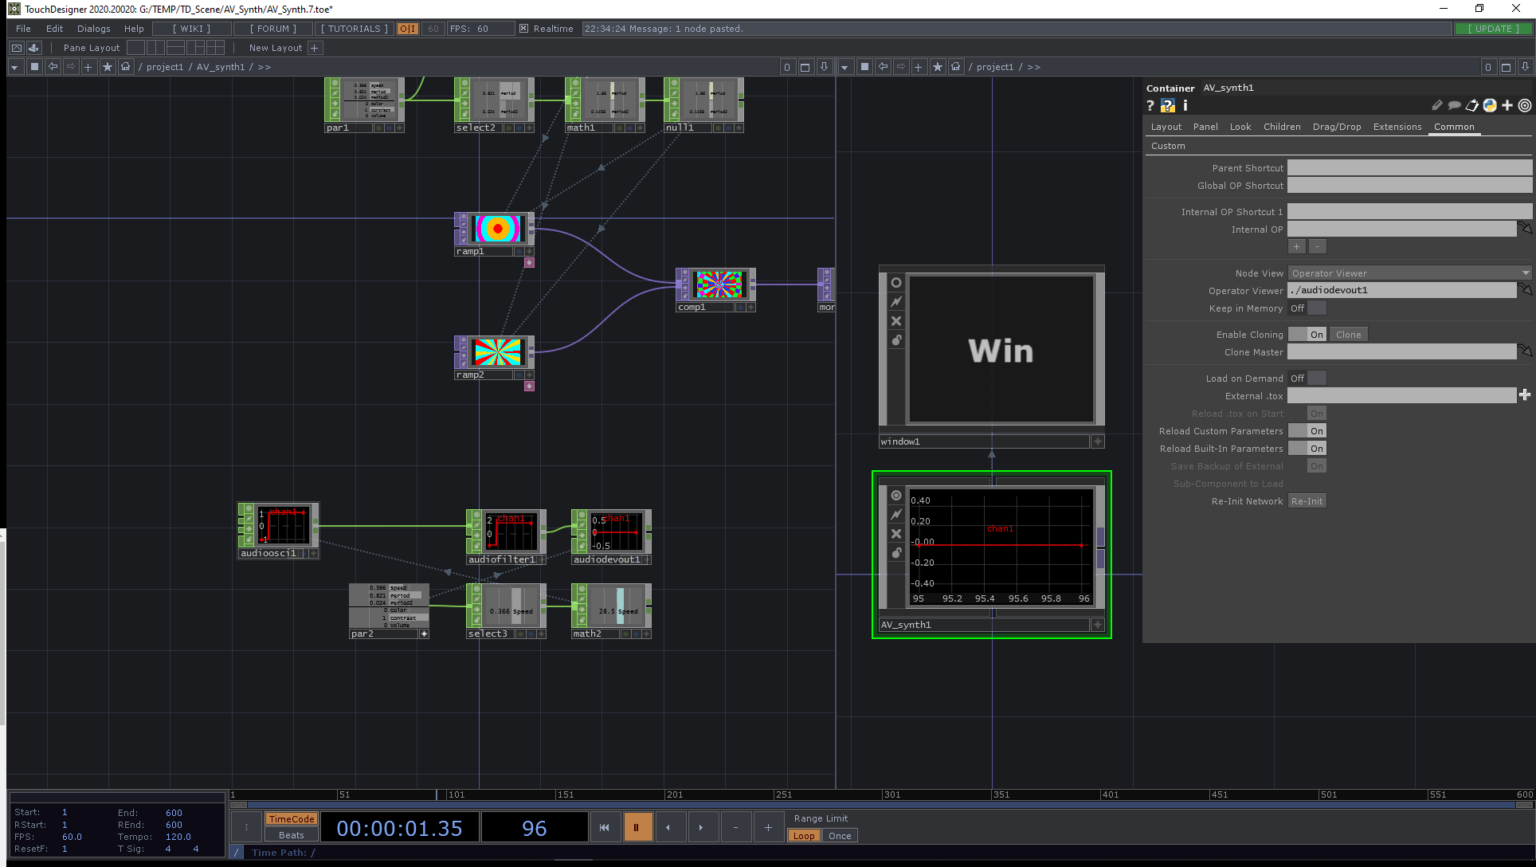Open the left pane's back-navigation dropdown arrow

point(14,67)
